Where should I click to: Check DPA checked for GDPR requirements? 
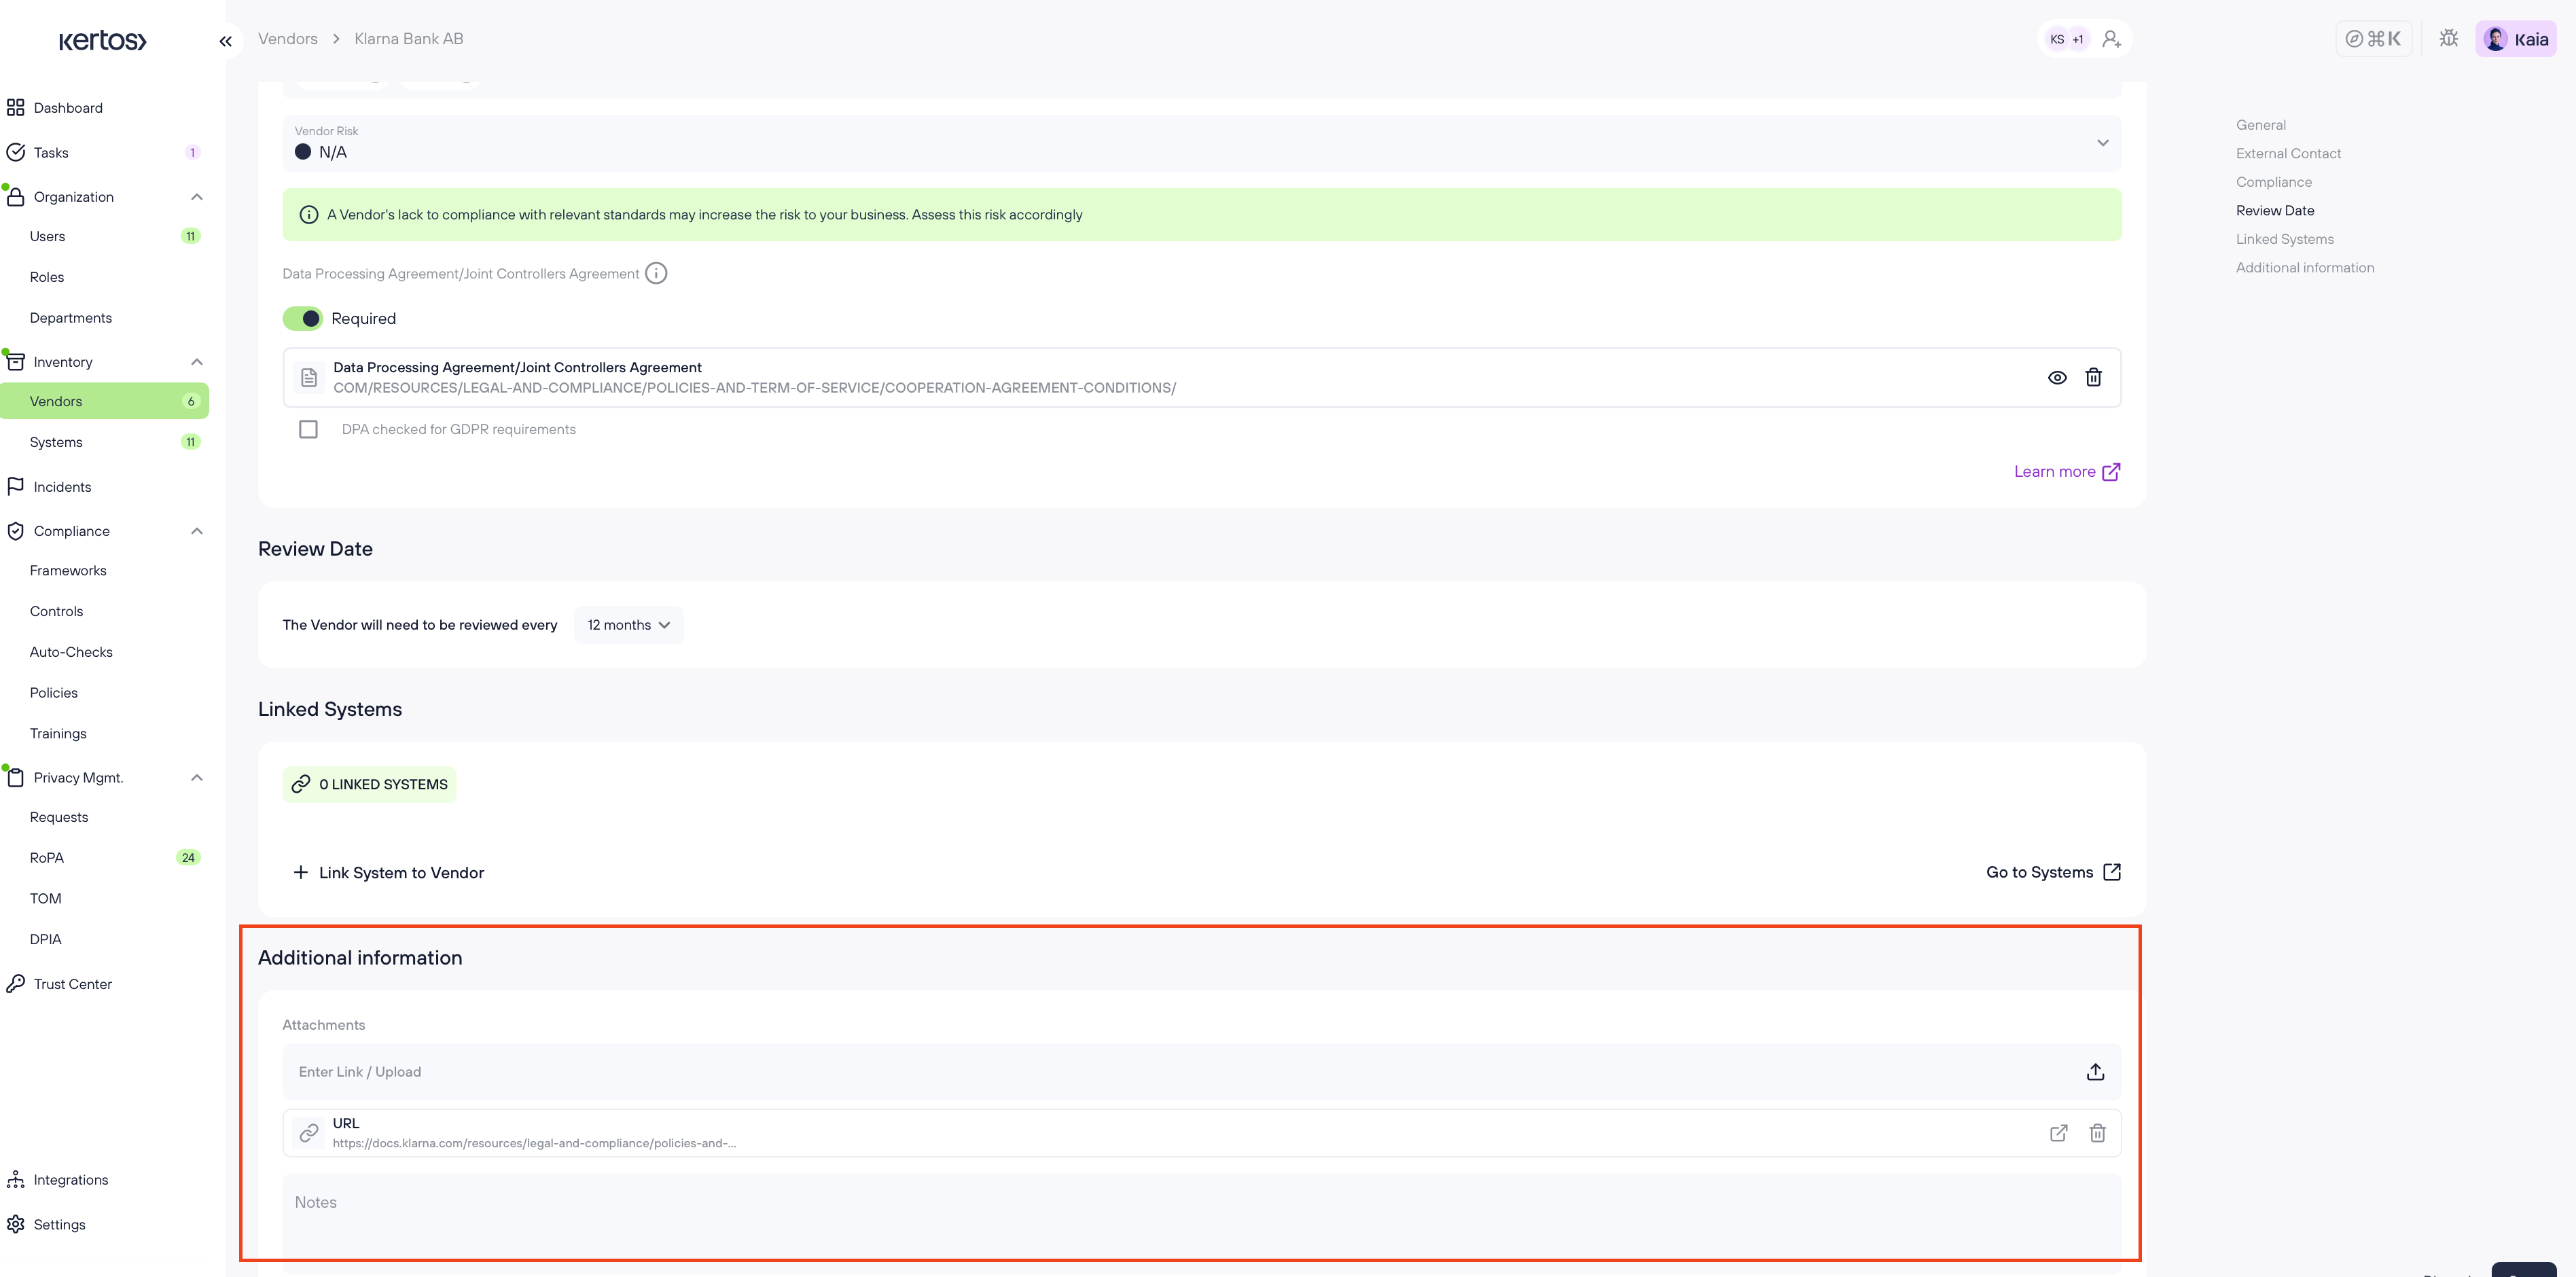coord(308,430)
